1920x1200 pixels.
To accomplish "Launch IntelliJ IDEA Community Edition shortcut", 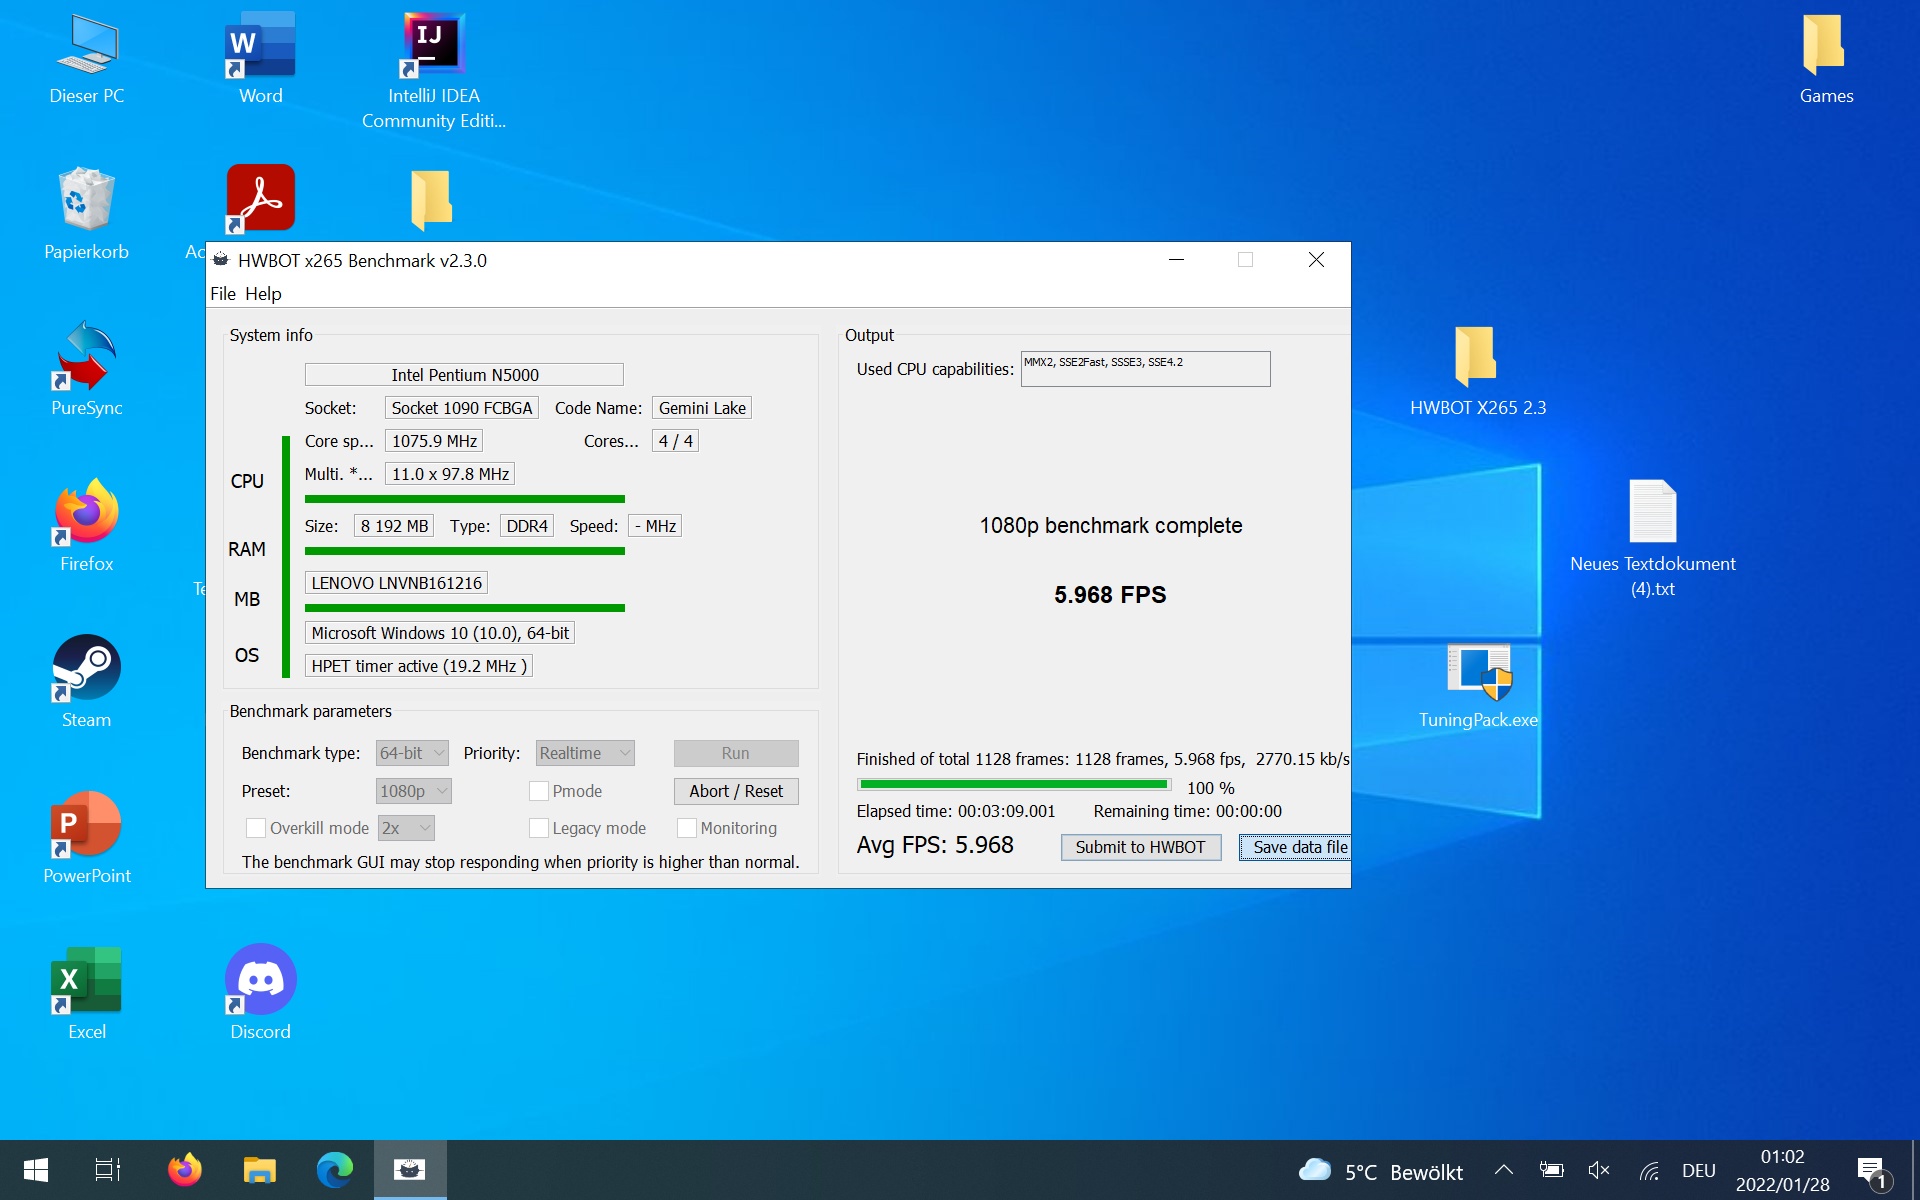I will 433,70.
